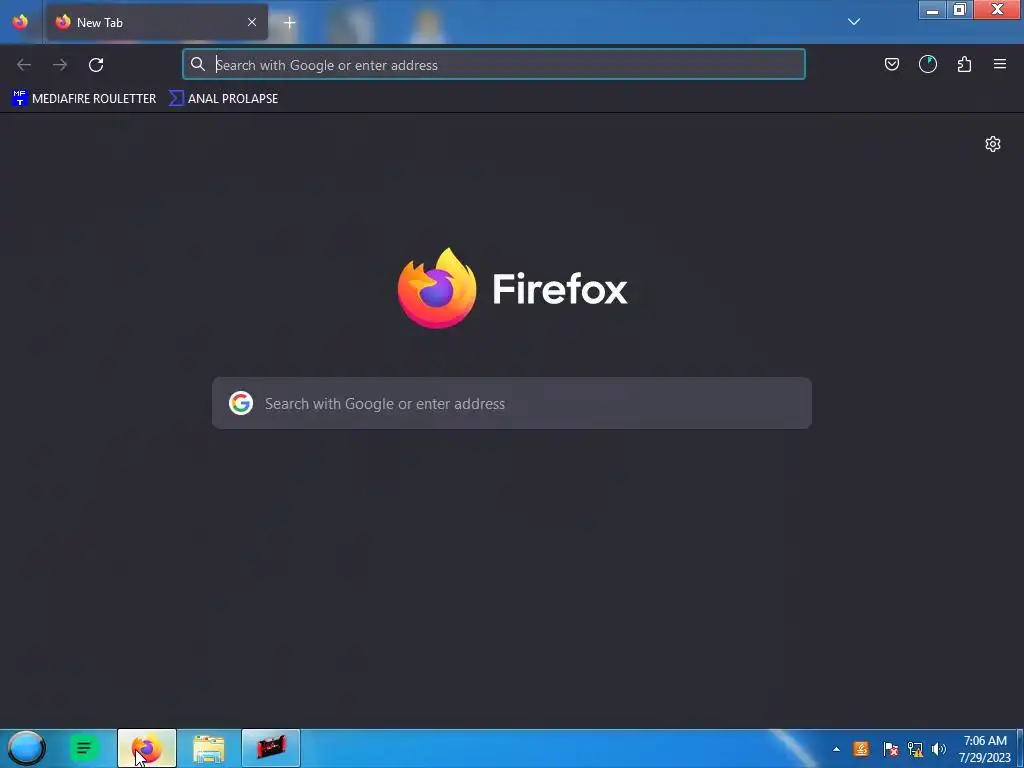Viewport: 1024px width, 768px height.
Task: Select the New Tab tab
Action: click(157, 22)
